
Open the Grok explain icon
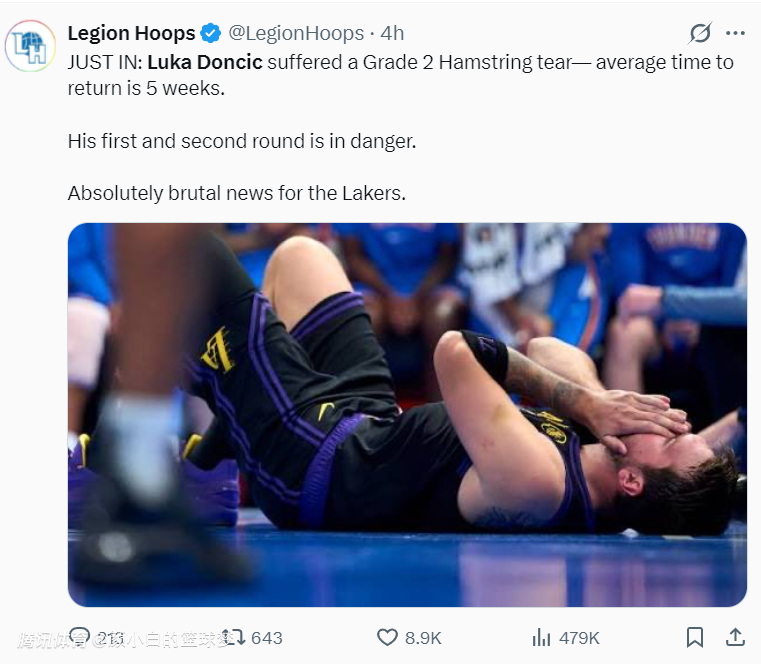click(700, 34)
